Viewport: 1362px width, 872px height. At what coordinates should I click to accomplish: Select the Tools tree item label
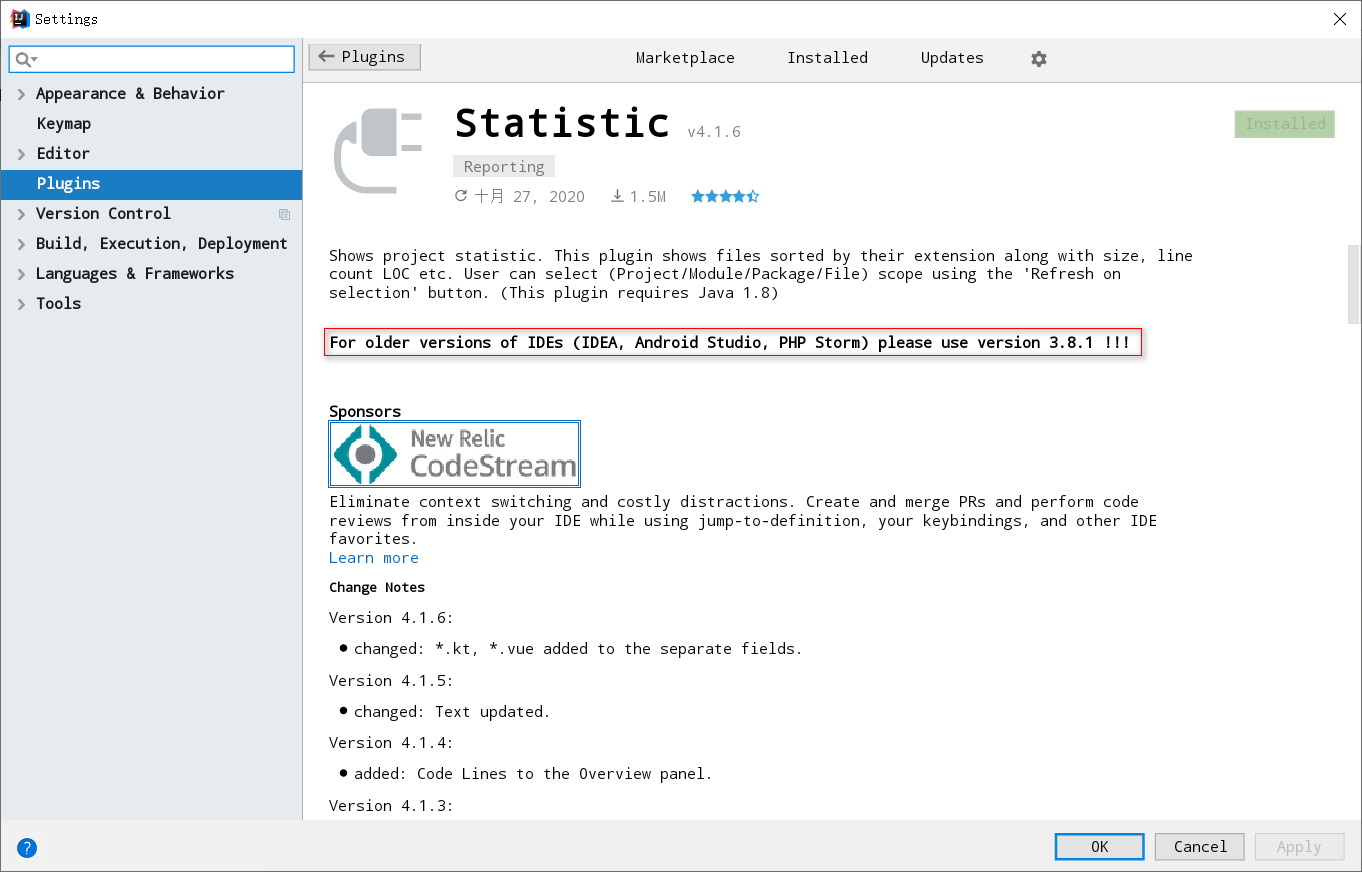(58, 304)
